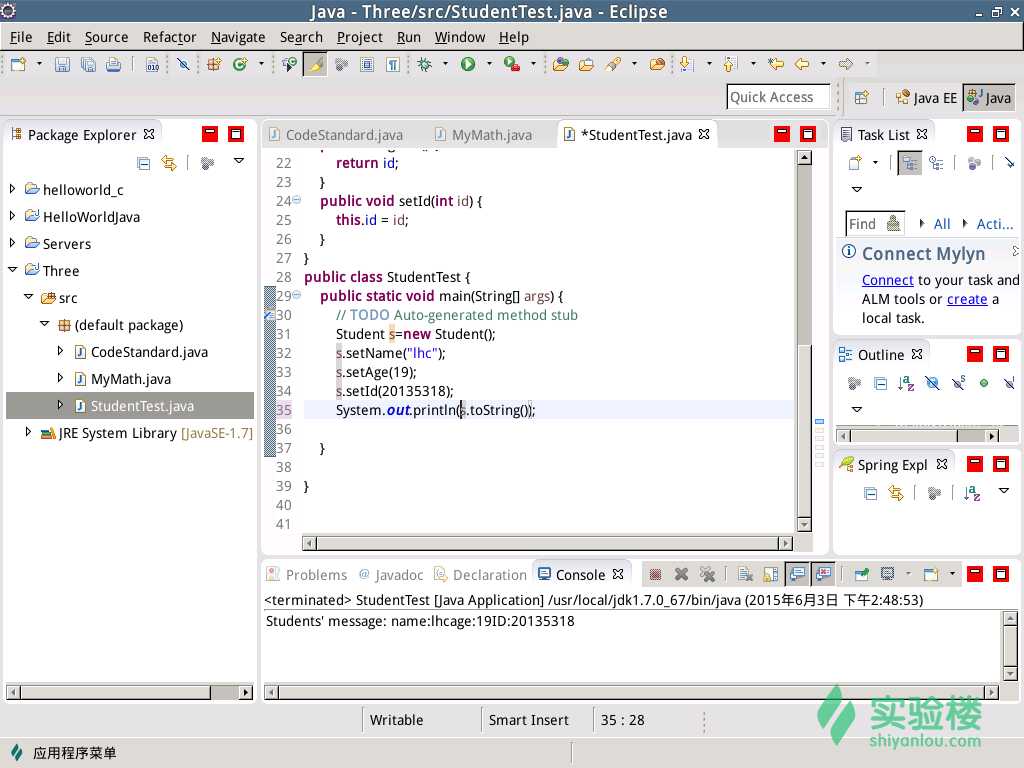Toggle Block Selection Mode button
The width and height of the screenshot is (1024, 768).
[367, 64]
